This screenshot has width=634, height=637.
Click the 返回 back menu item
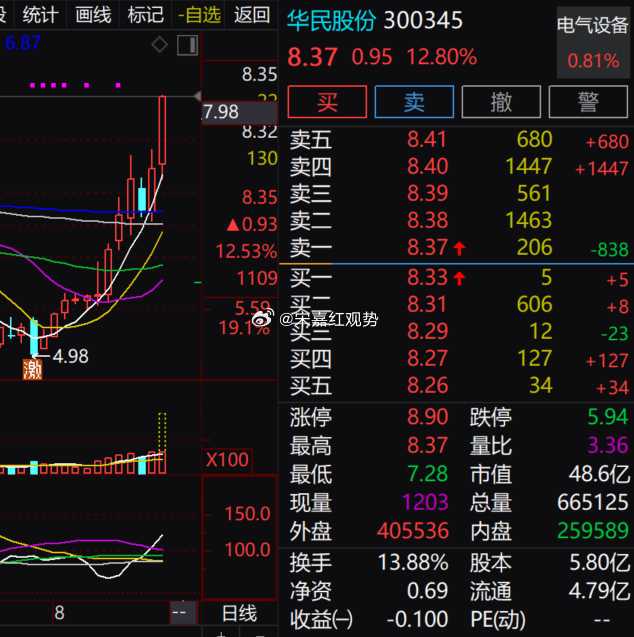252,15
